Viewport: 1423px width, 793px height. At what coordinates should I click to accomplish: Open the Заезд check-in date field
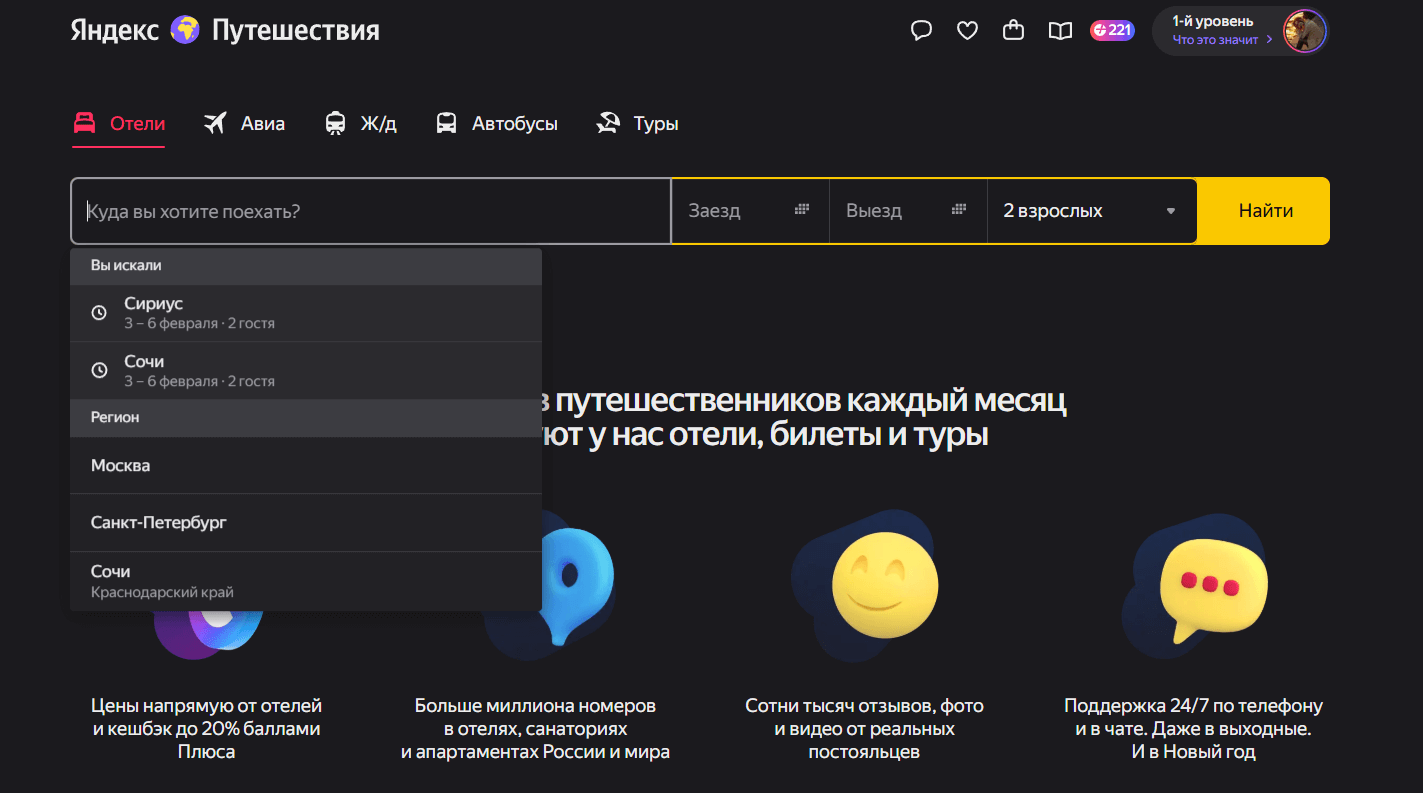750,211
